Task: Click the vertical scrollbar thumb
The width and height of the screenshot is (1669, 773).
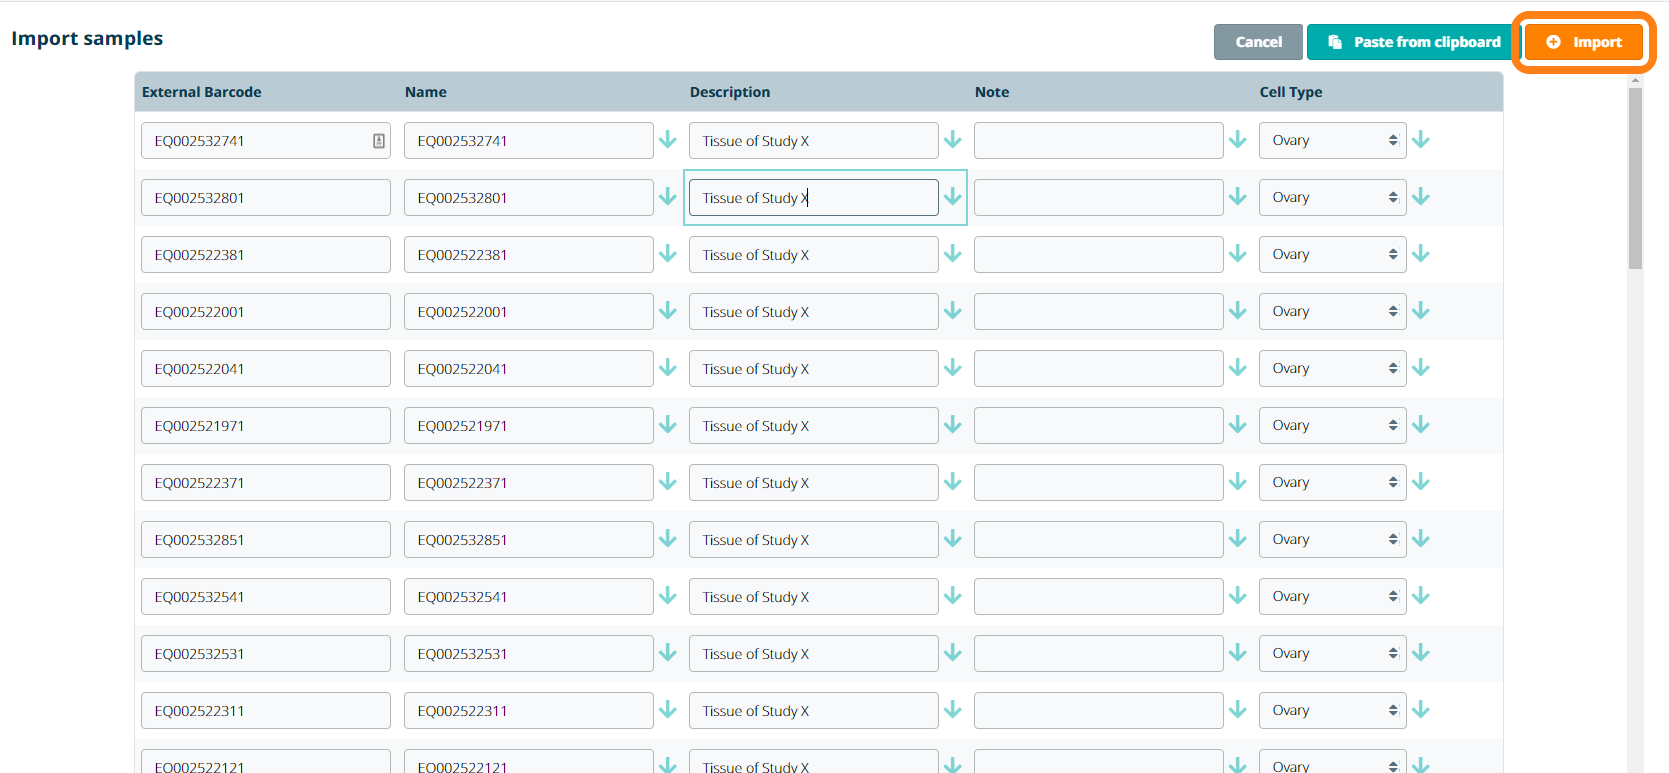Action: coord(1635,178)
